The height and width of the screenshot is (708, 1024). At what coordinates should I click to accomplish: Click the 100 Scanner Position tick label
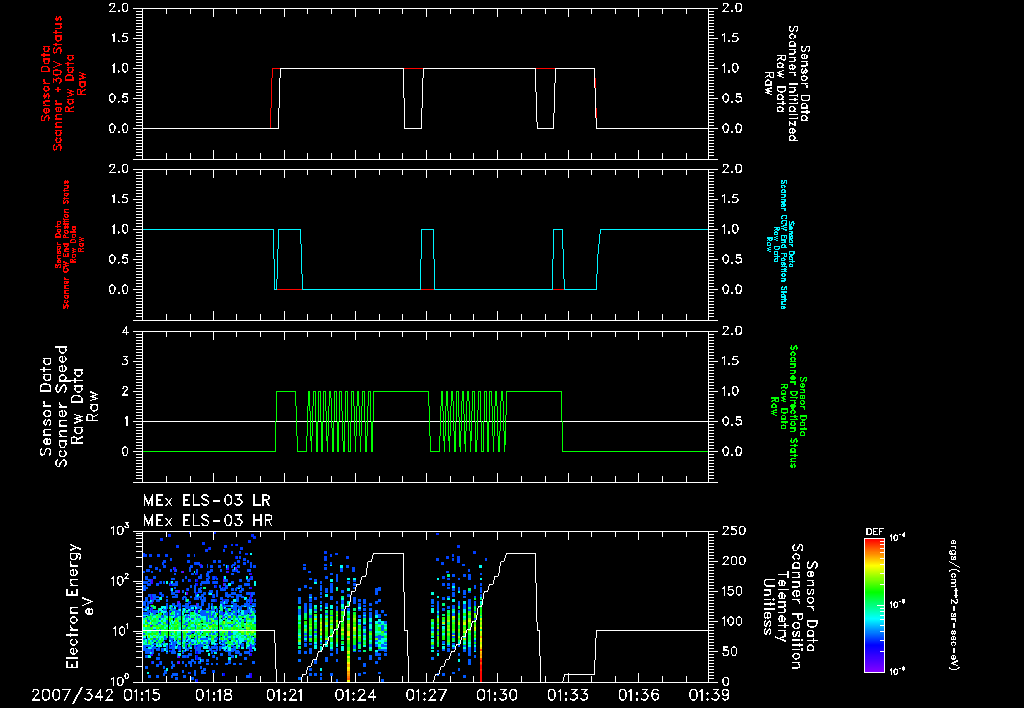click(733, 621)
